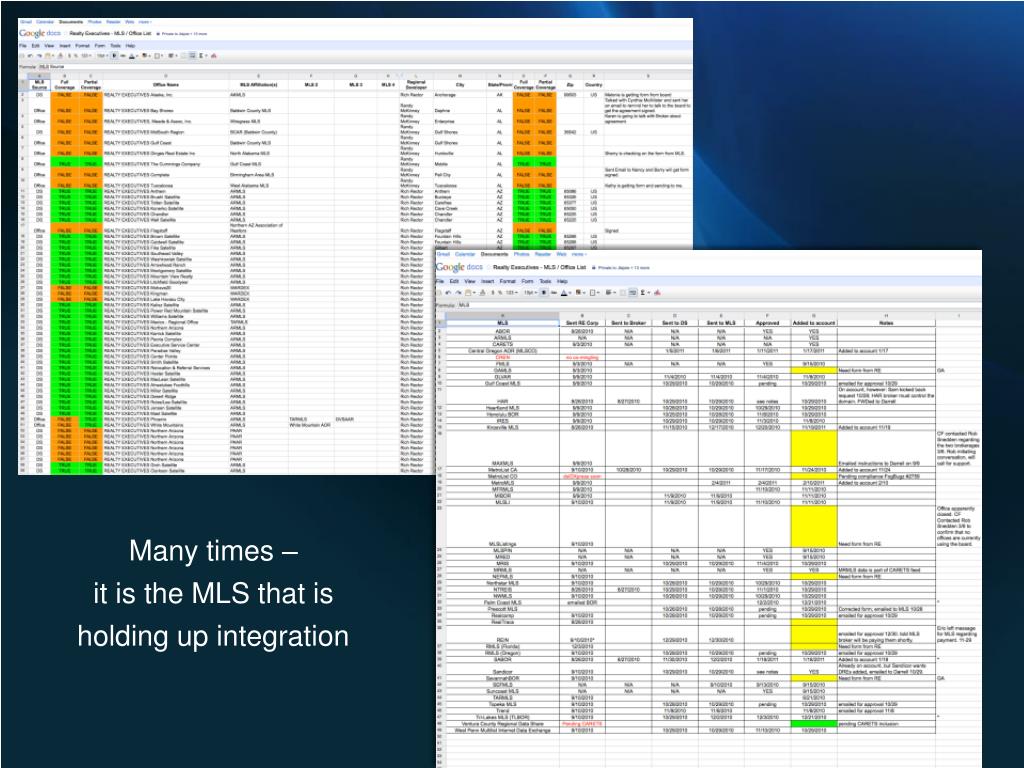Viewport: 1024px width, 768px height.
Task: Toggle Bold in the front window toolbar
Action: (x=544, y=293)
